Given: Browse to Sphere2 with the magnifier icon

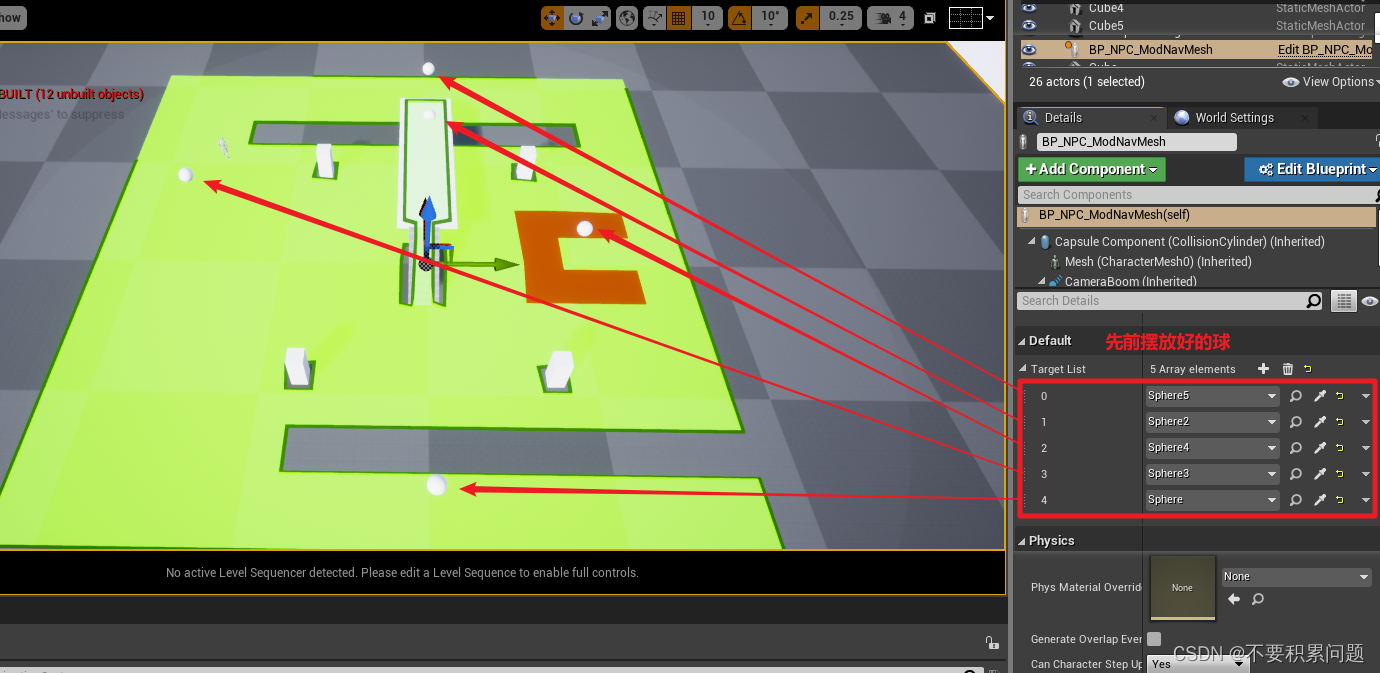Looking at the screenshot, I should click(1296, 421).
